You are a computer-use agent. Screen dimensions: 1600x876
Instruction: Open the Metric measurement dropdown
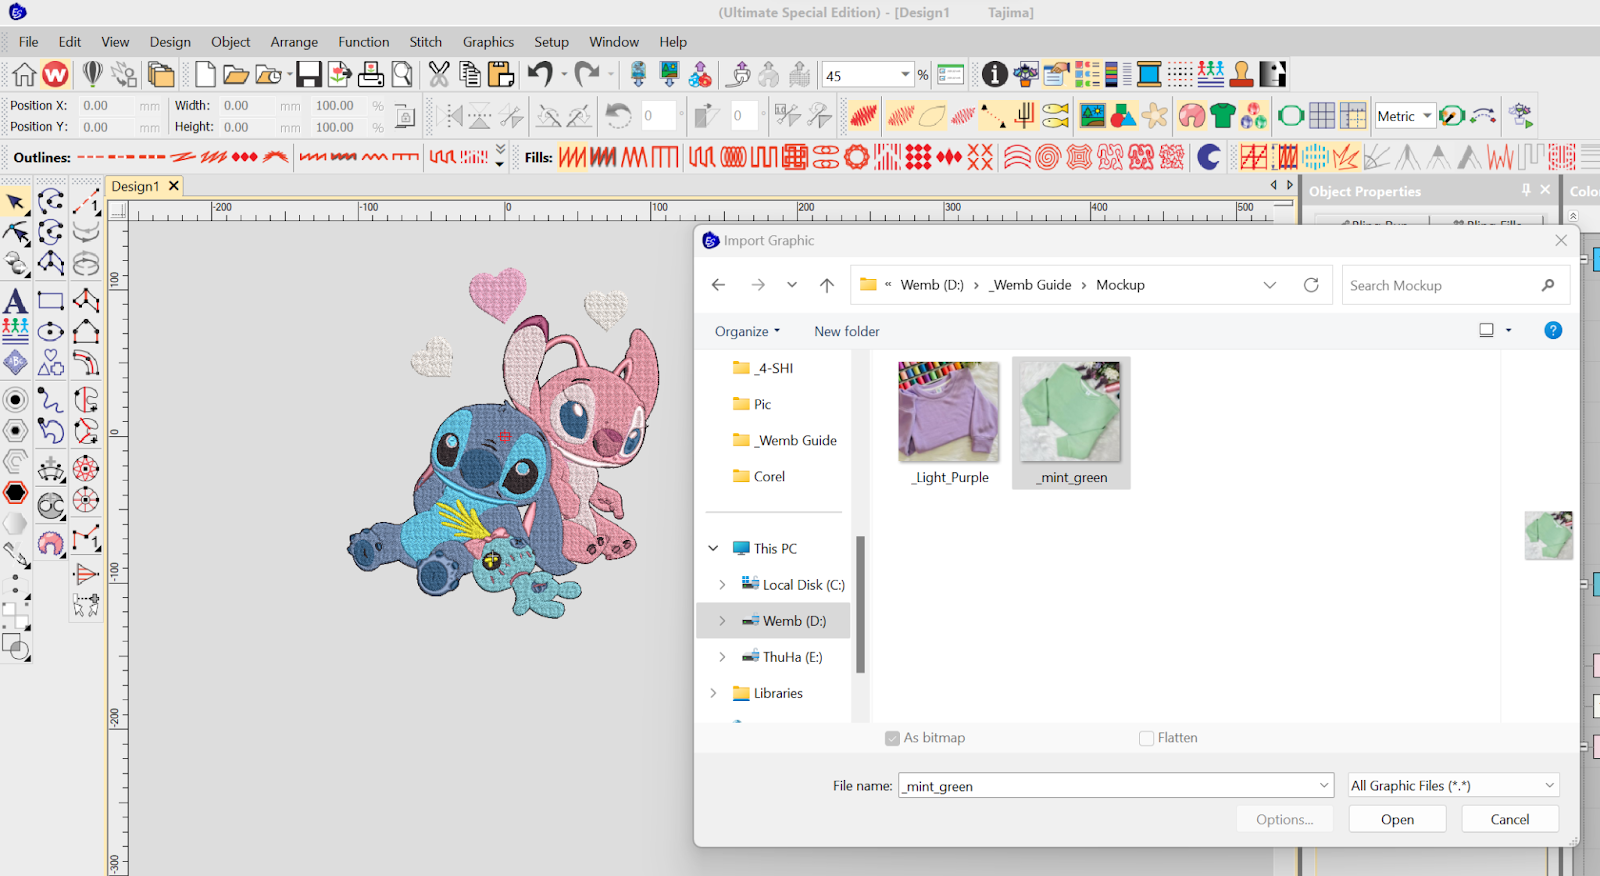point(1427,116)
